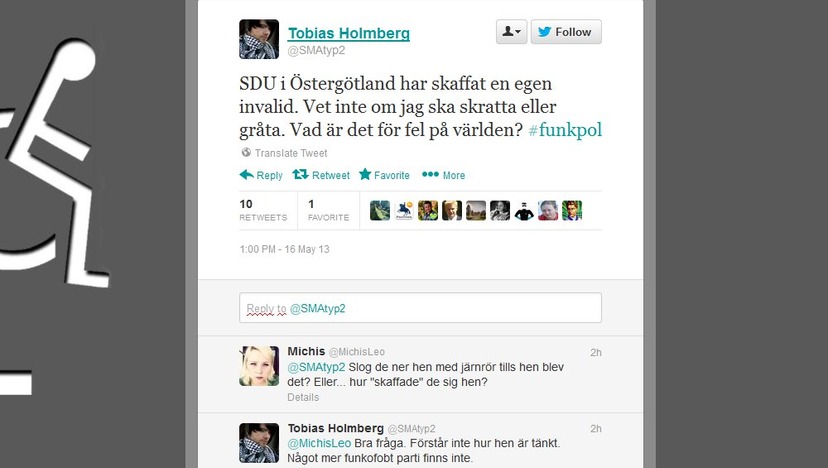Expand the More options ellipsis menu
The image size is (828, 468).
pos(444,175)
